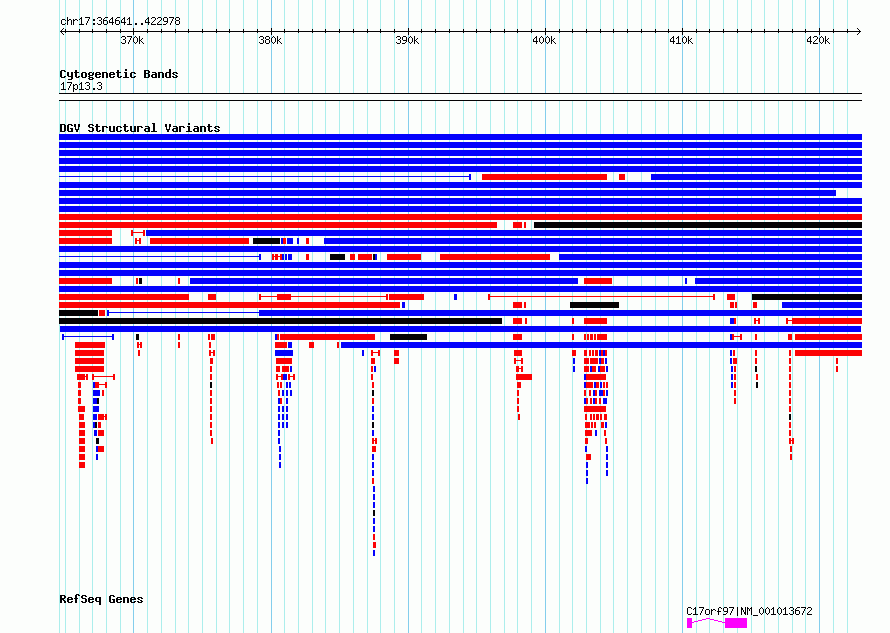
Task: Click the black variant bar near 389k–391k
Action: (408, 337)
